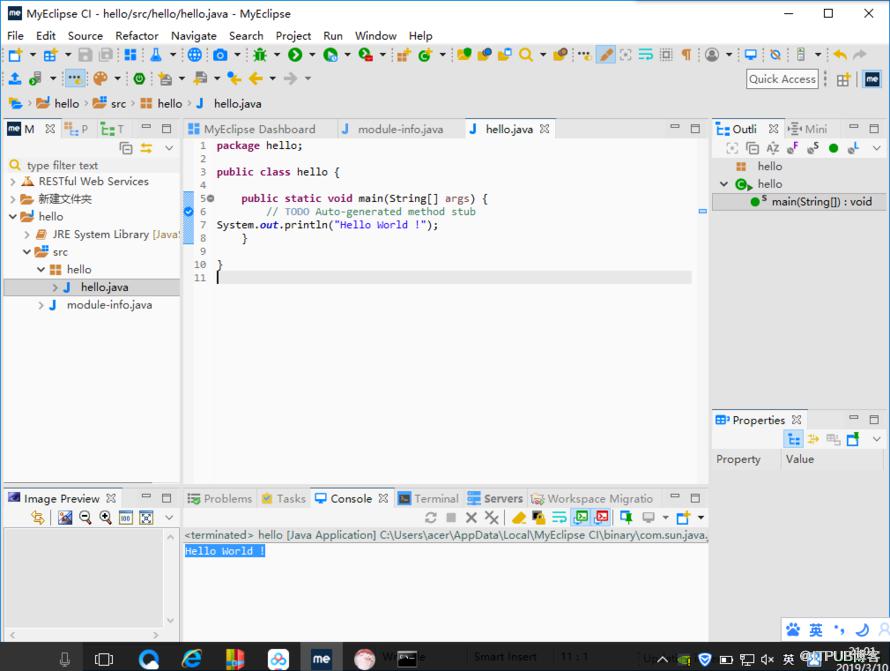The width and height of the screenshot is (890, 671).
Task: Open the MyEclipse perspective button
Action: coord(872,79)
